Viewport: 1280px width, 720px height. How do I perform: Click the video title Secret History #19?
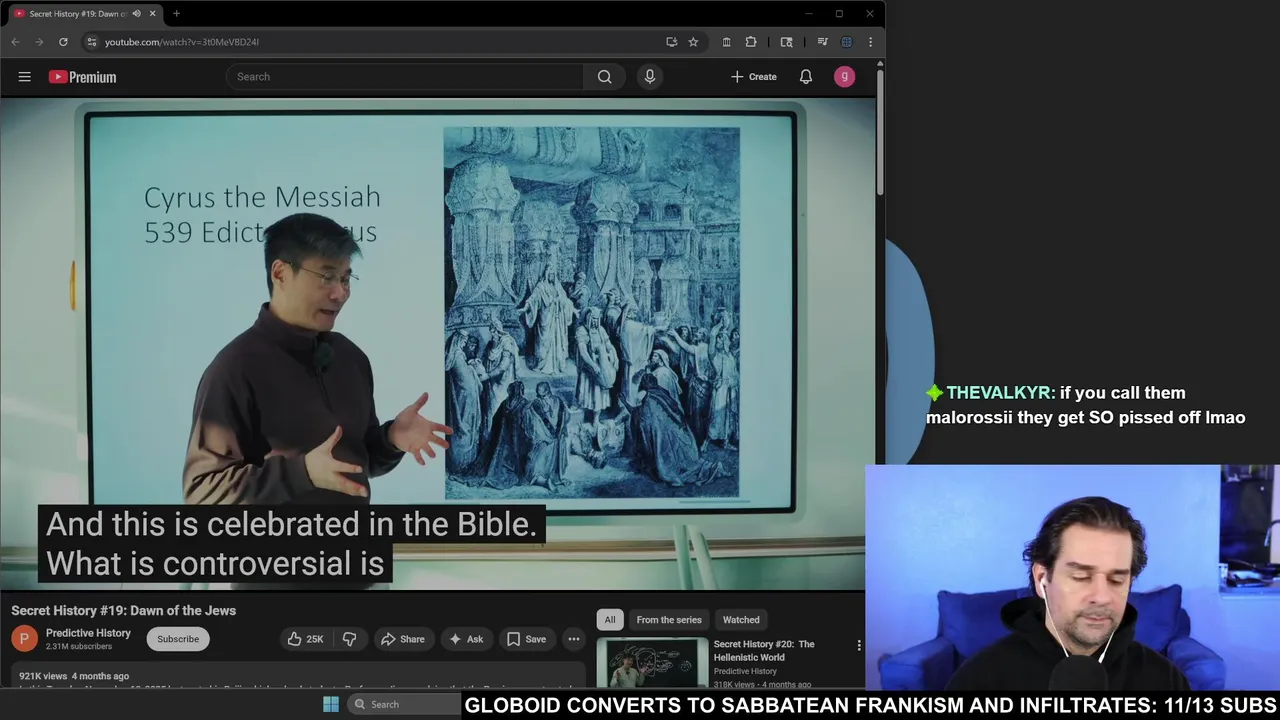(x=124, y=610)
